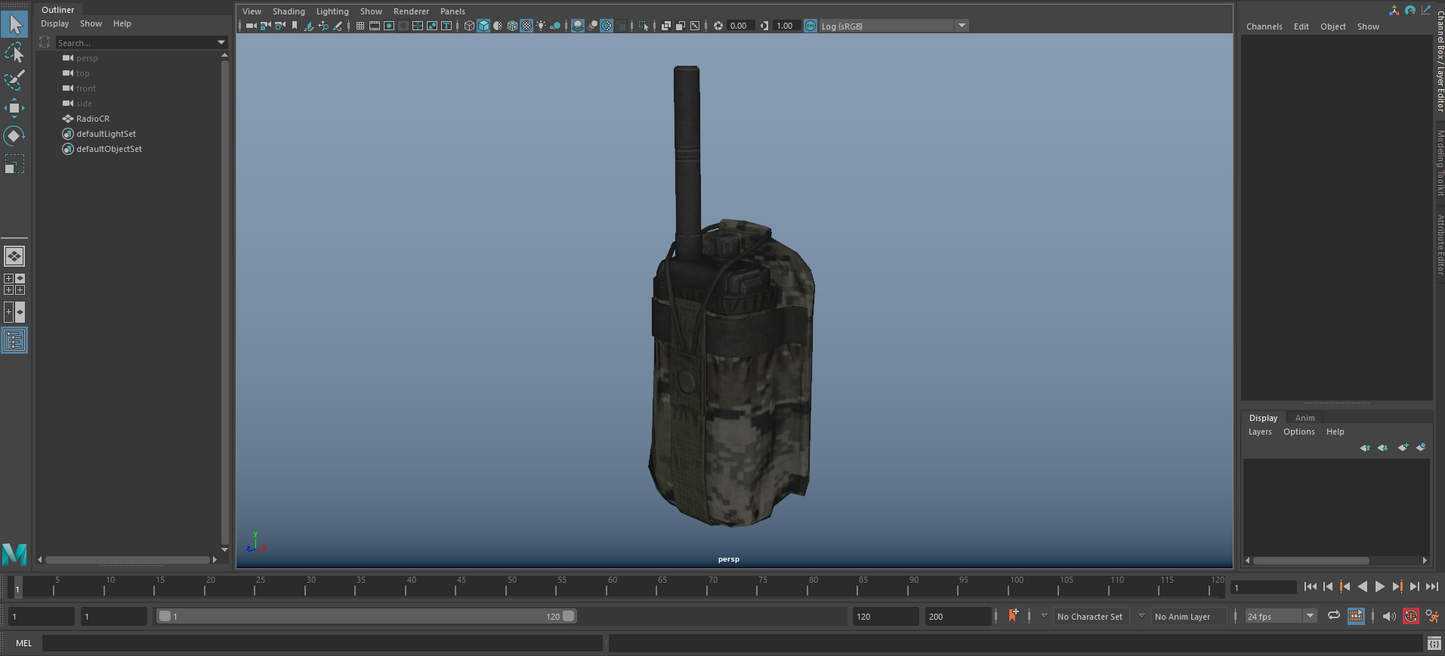This screenshot has height=656, width=1445.
Task: Select RadioCR in the Outliner
Action: tap(92, 119)
